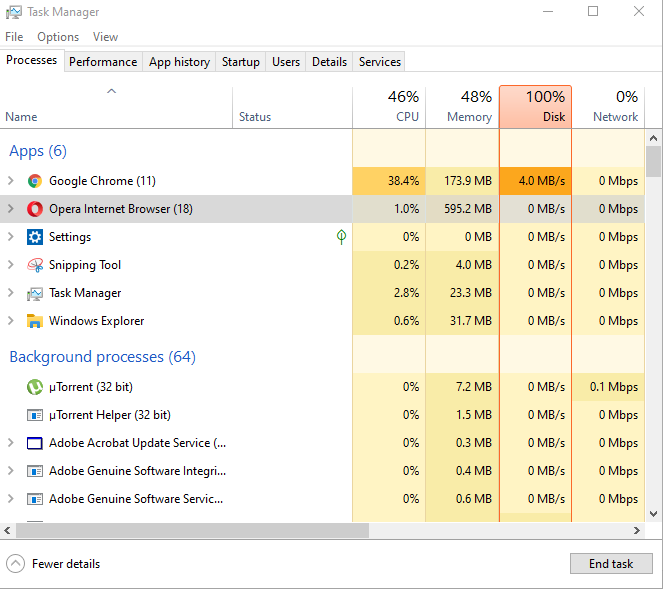Image resolution: width=663 pixels, height=589 pixels.
Task: Sort by the CPU column header
Action: [x=389, y=107]
